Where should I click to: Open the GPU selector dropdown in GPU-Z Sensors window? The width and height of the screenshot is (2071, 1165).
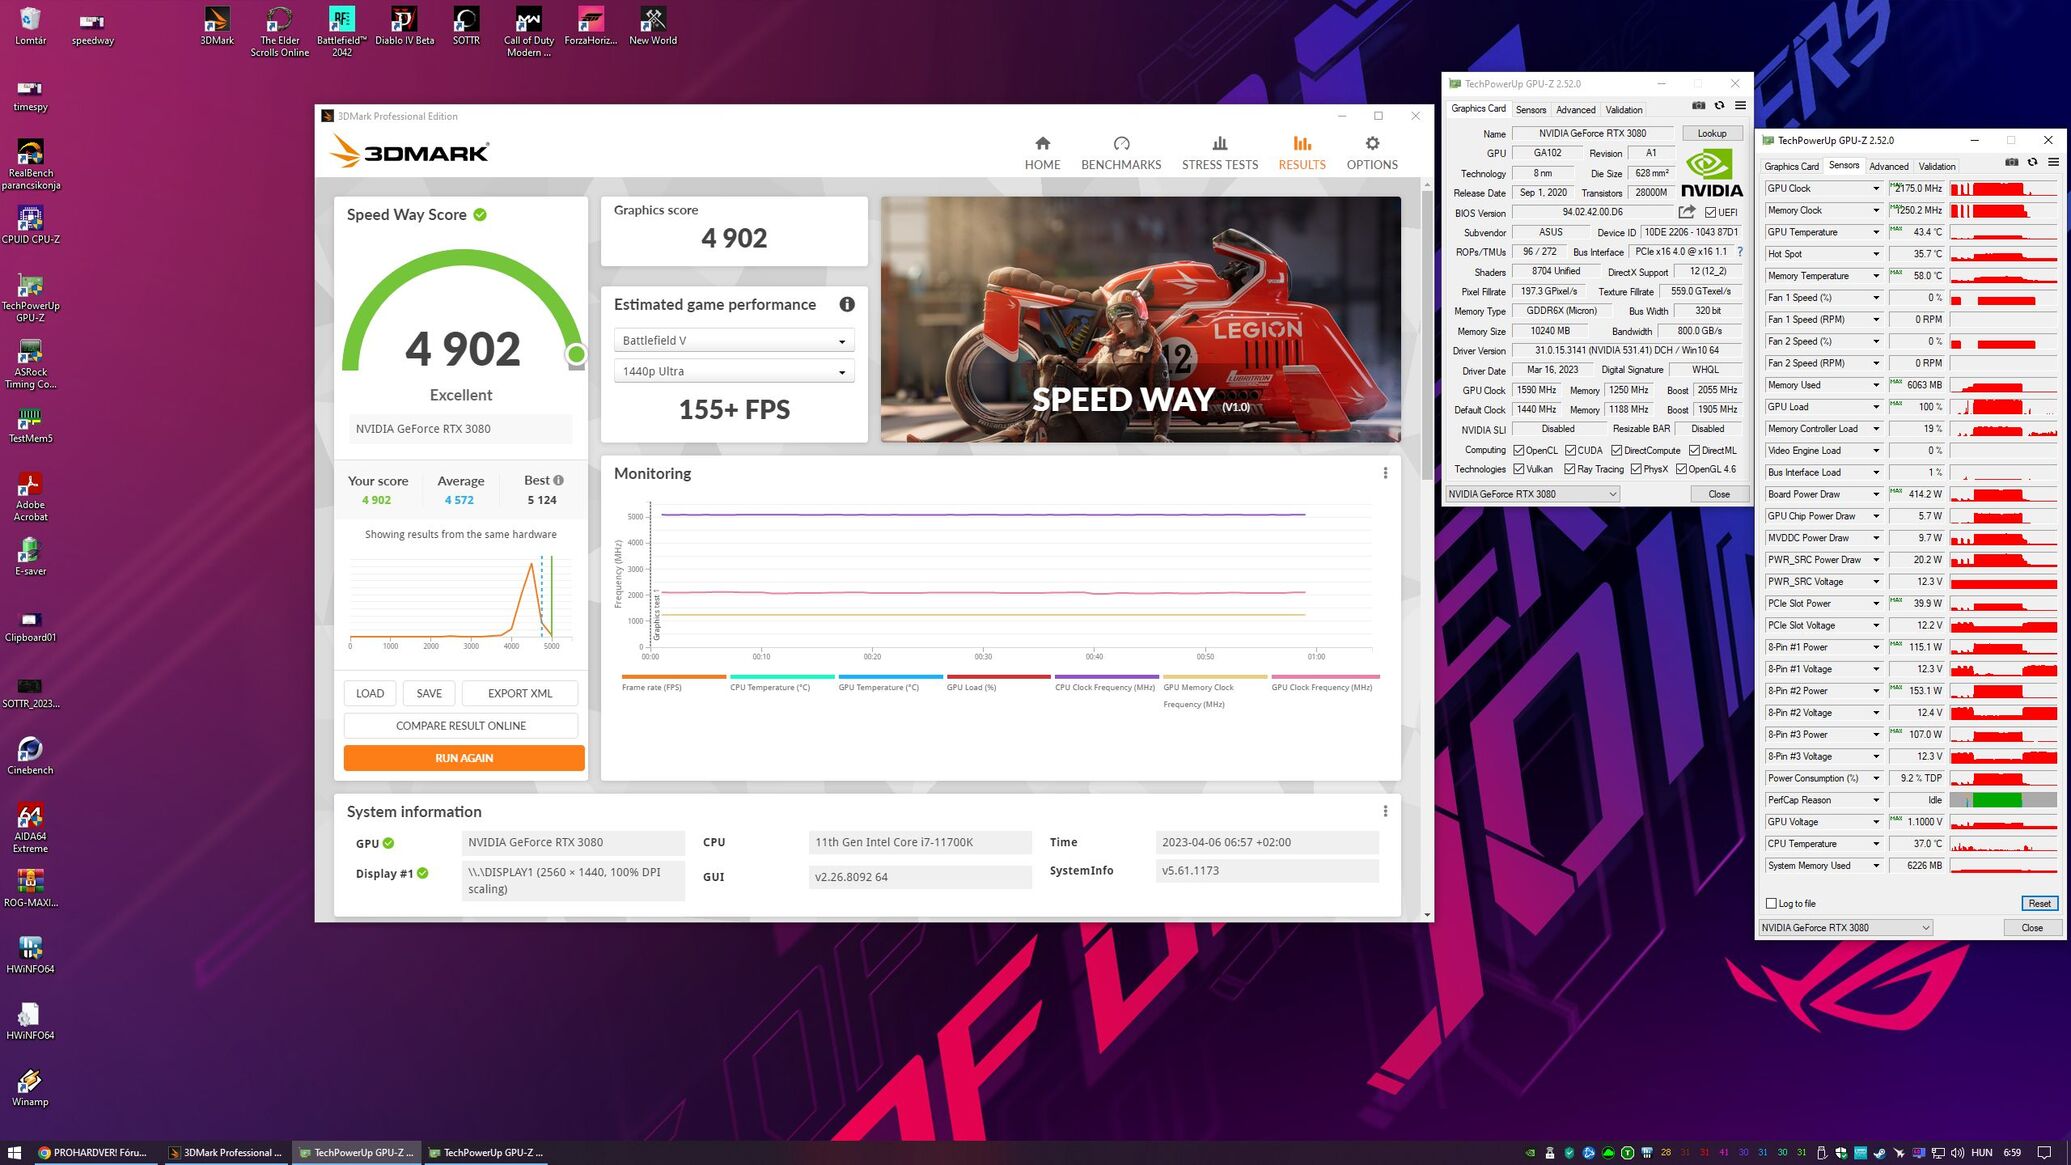coord(1845,928)
